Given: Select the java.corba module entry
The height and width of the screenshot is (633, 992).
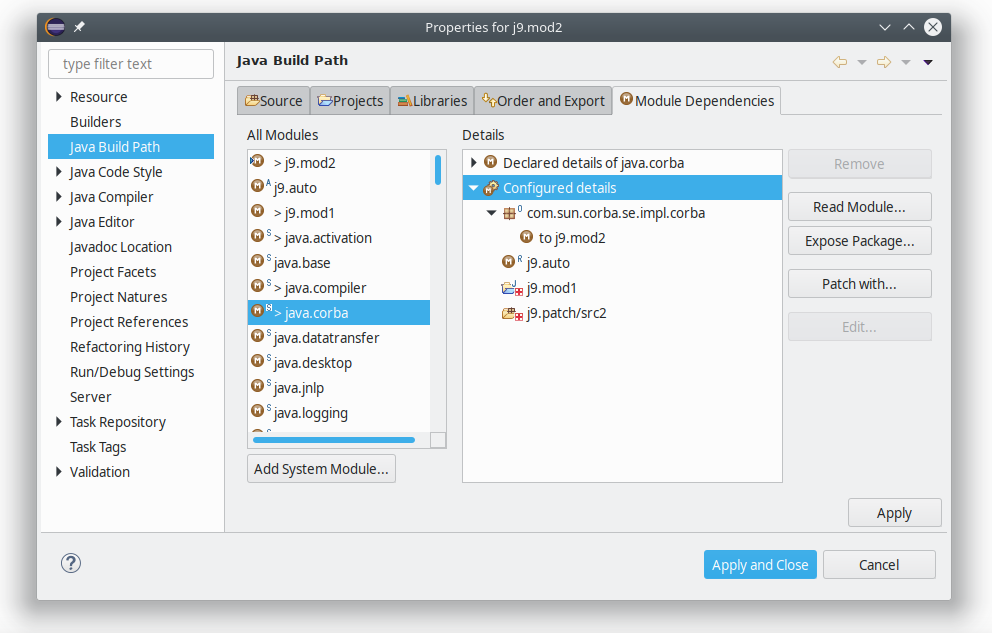Looking at the screenshot, I should pyautogui.click(x=339, y=312).
